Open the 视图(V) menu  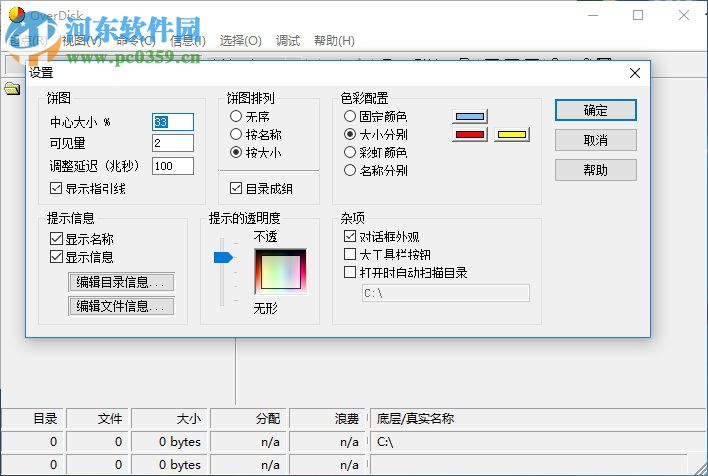click(x=82, y=41)
